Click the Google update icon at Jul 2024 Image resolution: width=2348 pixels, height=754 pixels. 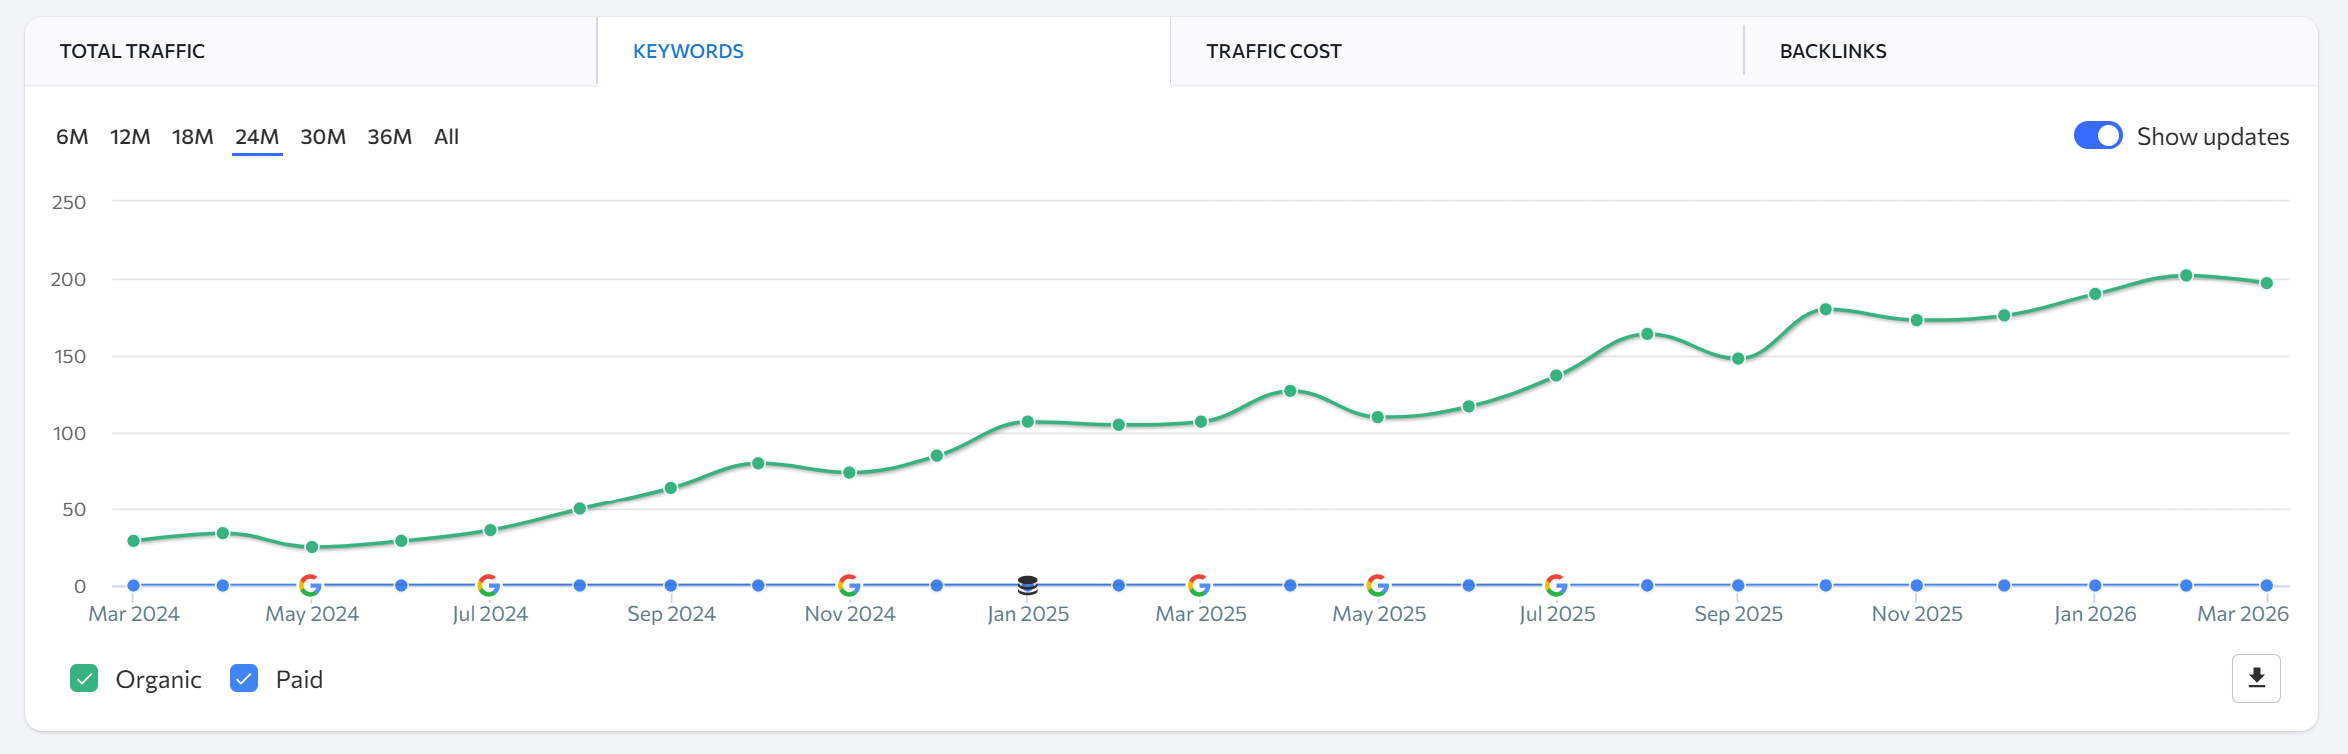[488, 585]
